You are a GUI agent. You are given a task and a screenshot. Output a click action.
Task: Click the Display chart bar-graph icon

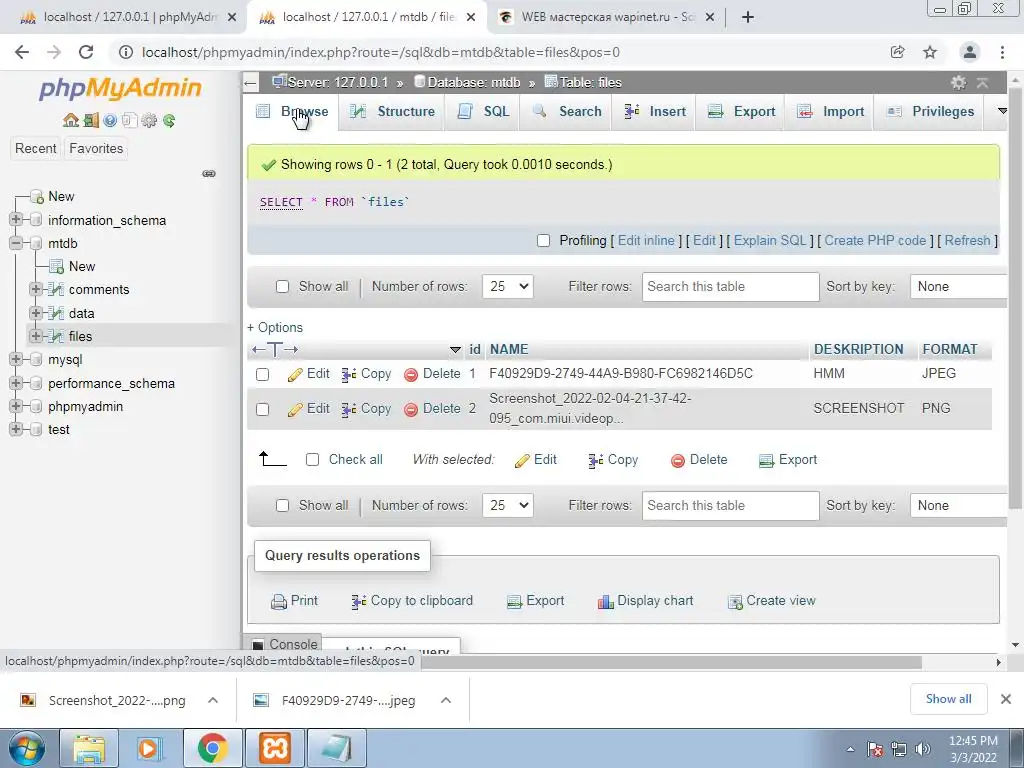click(605, 601)
